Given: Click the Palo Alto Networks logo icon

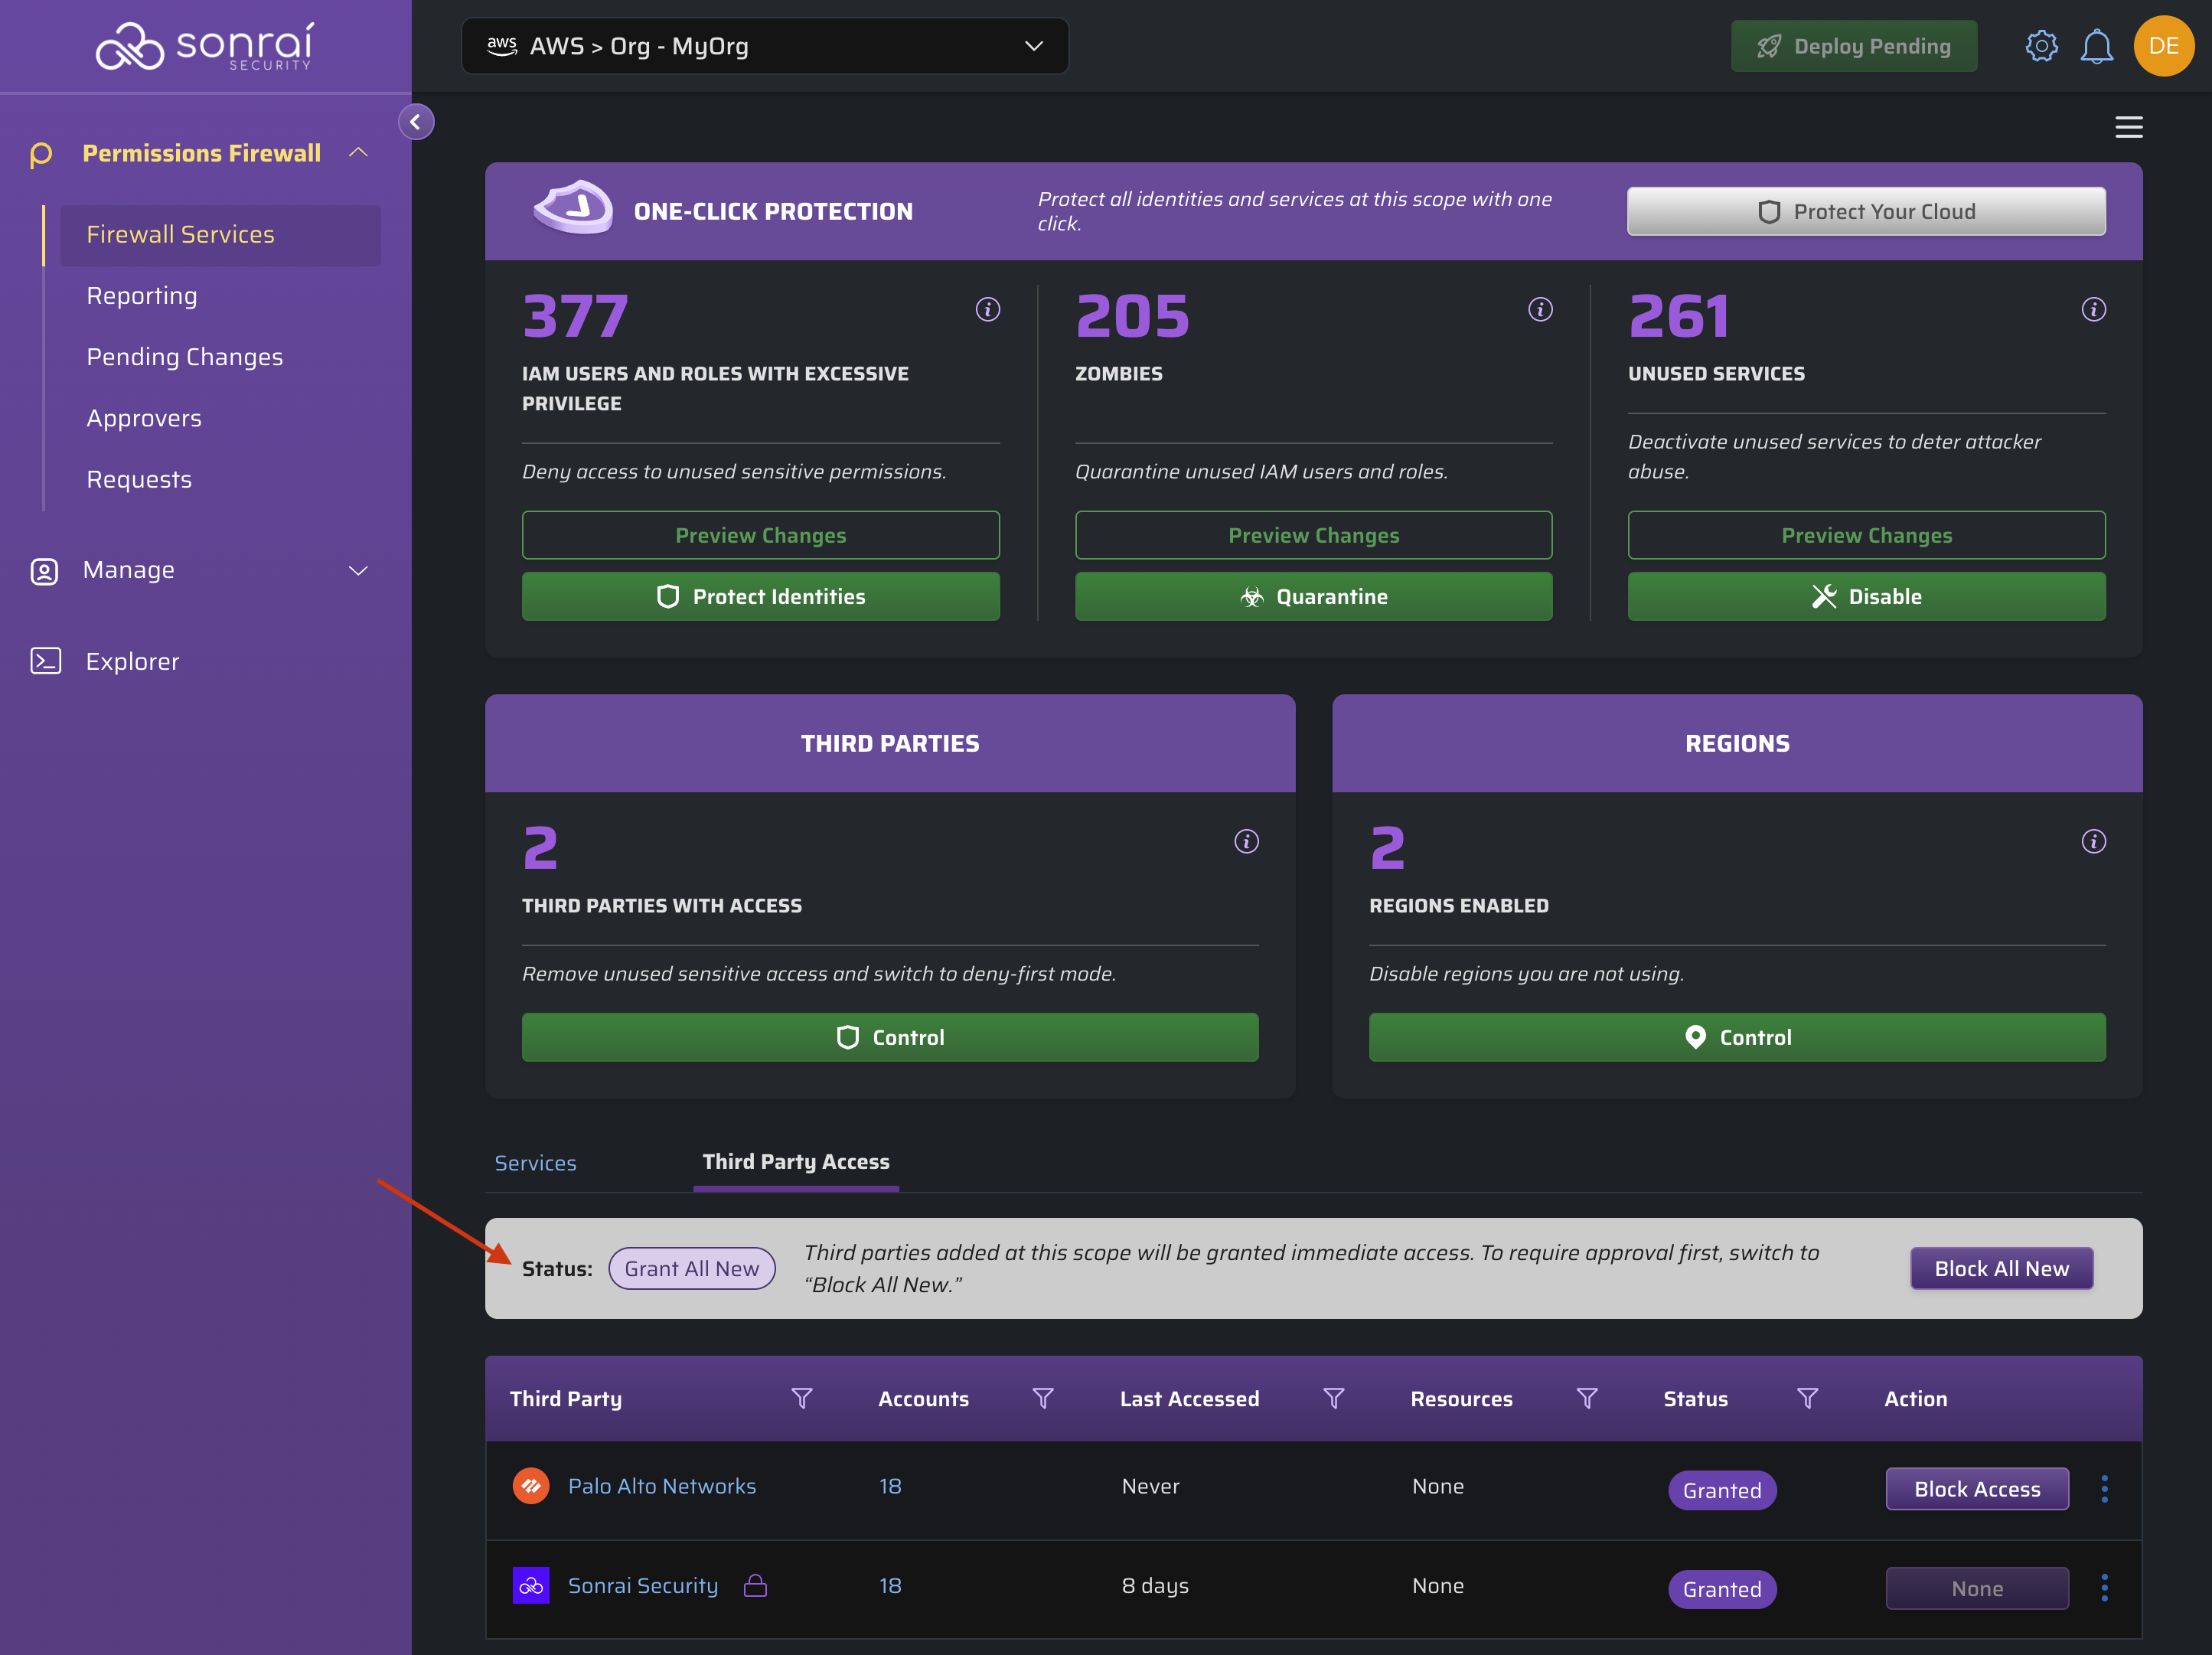Looking at the screenshot, I should pos(531,1486).
